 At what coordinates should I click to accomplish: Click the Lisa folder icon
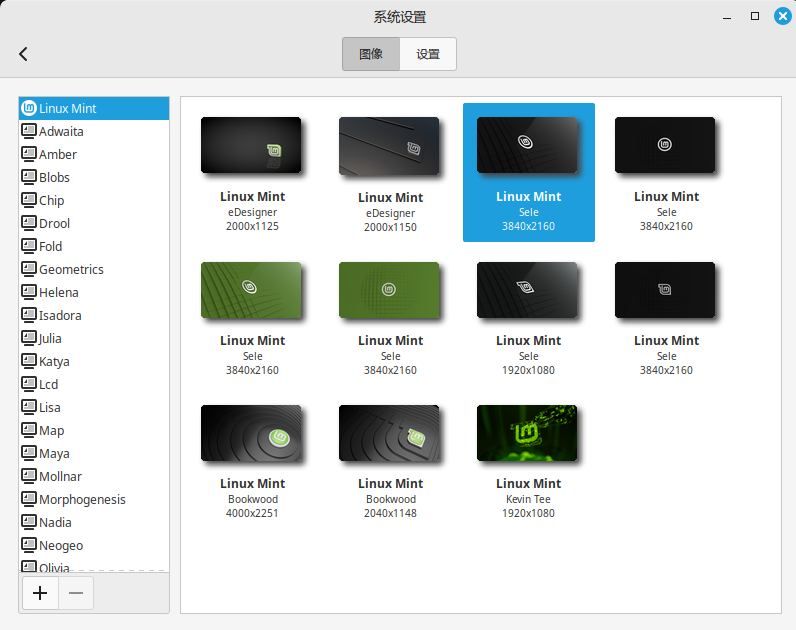pyautogui.click(x=29, y=407)
